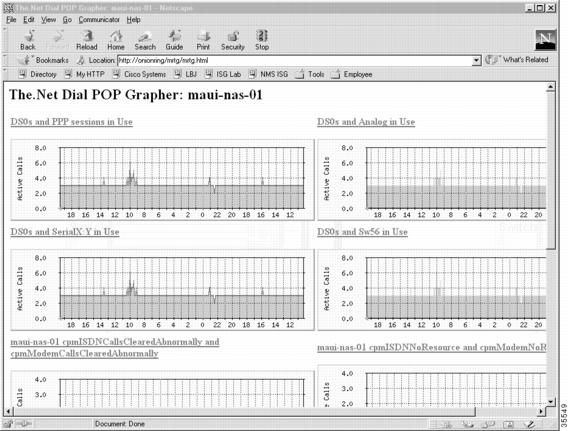Expand the Location URL dropdown arrow
This screenshot has width=568, height=431.
pos(476,60)
